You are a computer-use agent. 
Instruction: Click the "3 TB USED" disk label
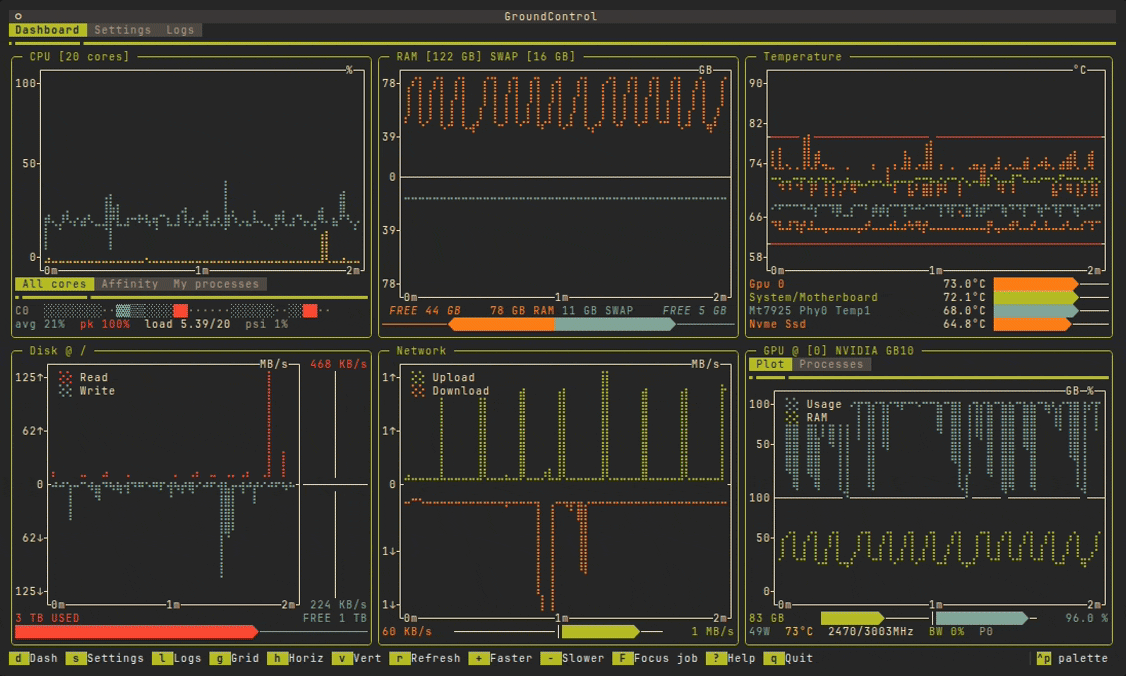[x=47, y=619]
